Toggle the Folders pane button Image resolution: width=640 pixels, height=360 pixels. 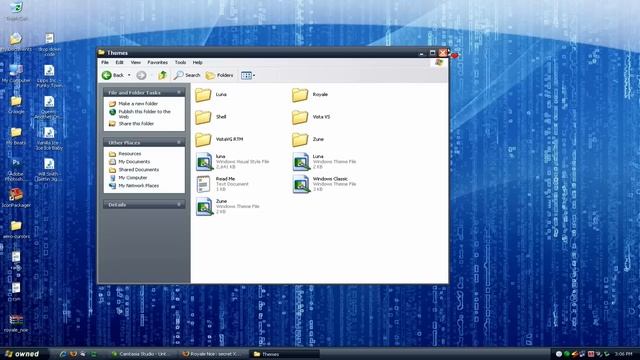coord(220,75)
